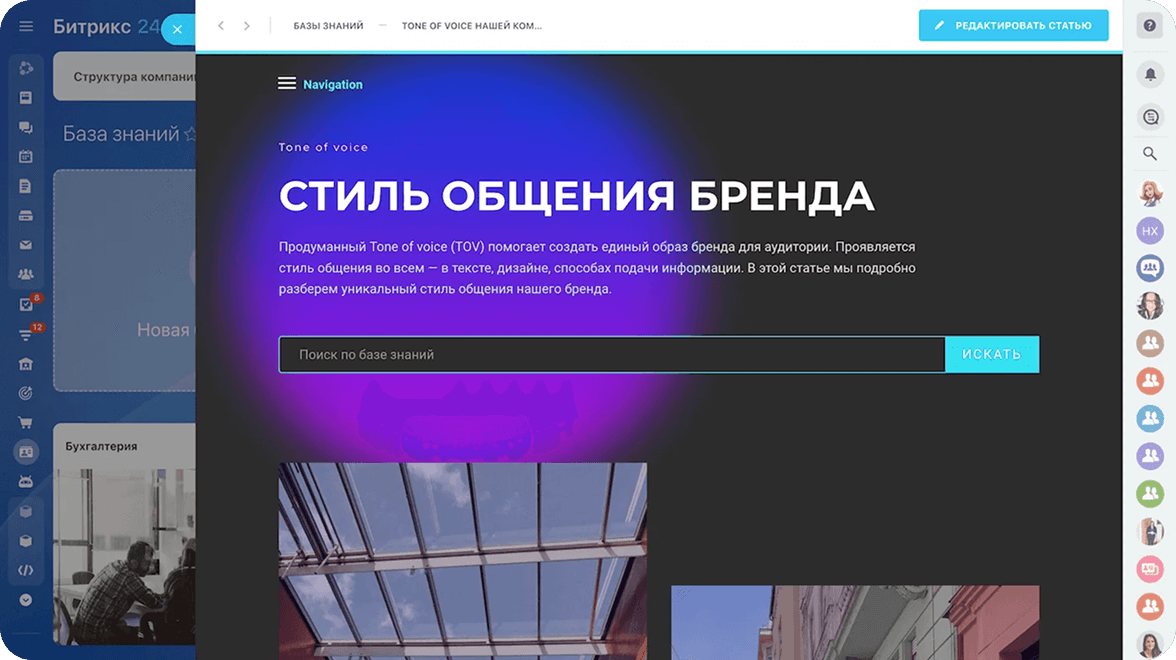Screen dimensions: 1176x660
Task: Go back with the previous arrow
Action: (x=221, y=26)
